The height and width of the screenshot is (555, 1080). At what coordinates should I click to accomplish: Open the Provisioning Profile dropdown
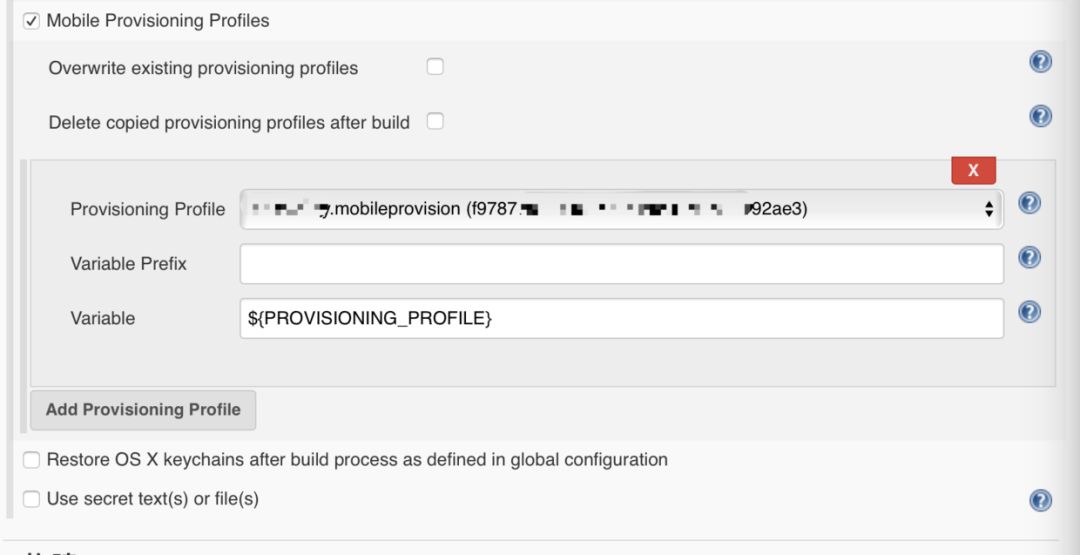point(620,209)
